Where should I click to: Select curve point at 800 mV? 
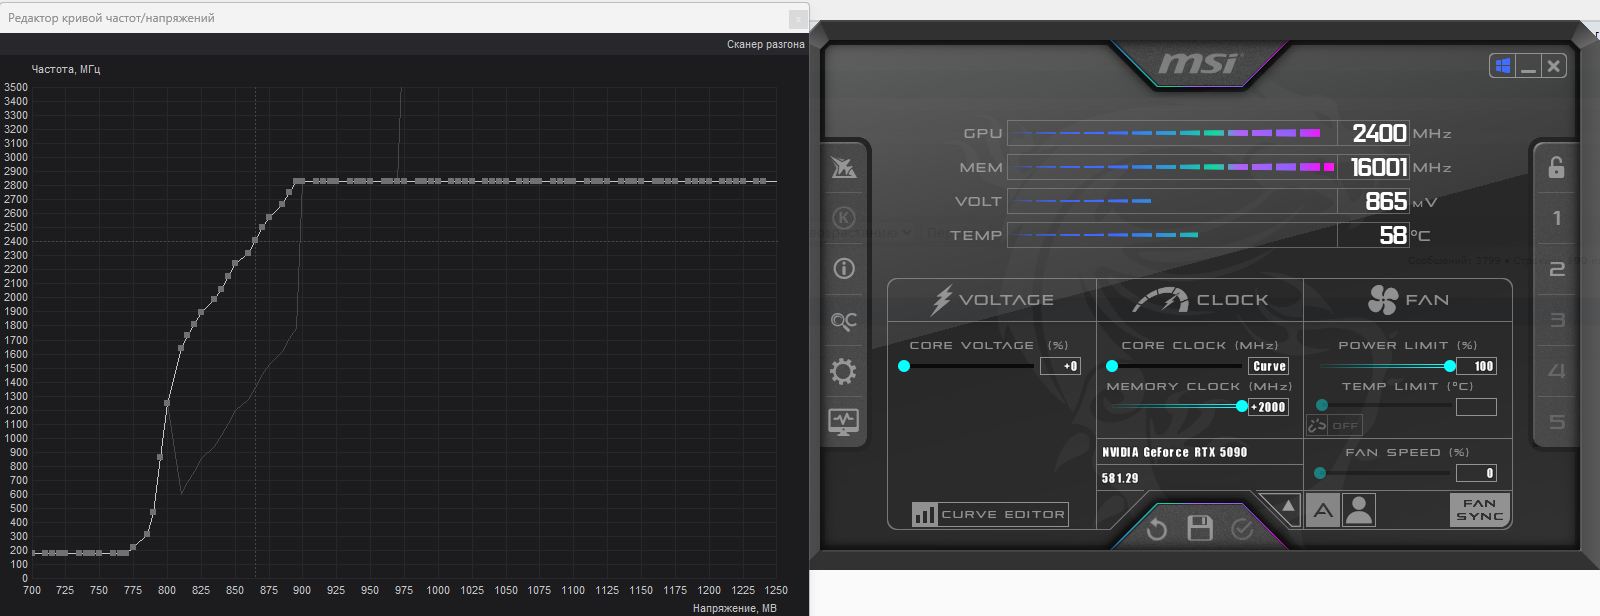pyautogui.click(x=167, y=403)
